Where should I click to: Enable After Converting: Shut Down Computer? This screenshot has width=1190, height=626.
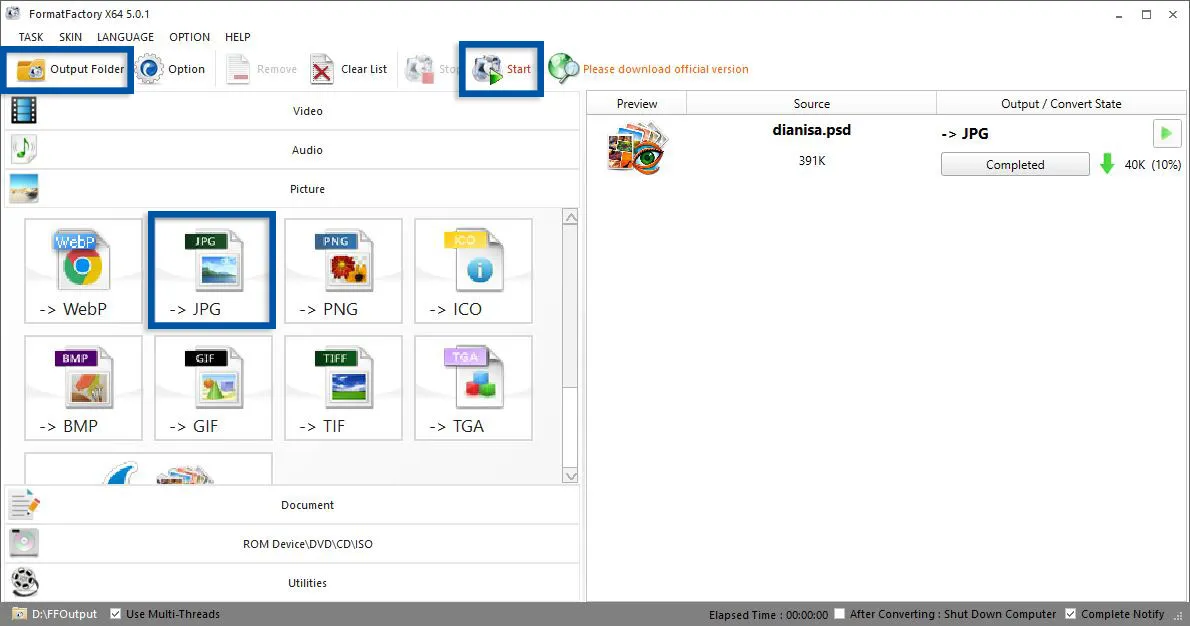tap(838, 613)
